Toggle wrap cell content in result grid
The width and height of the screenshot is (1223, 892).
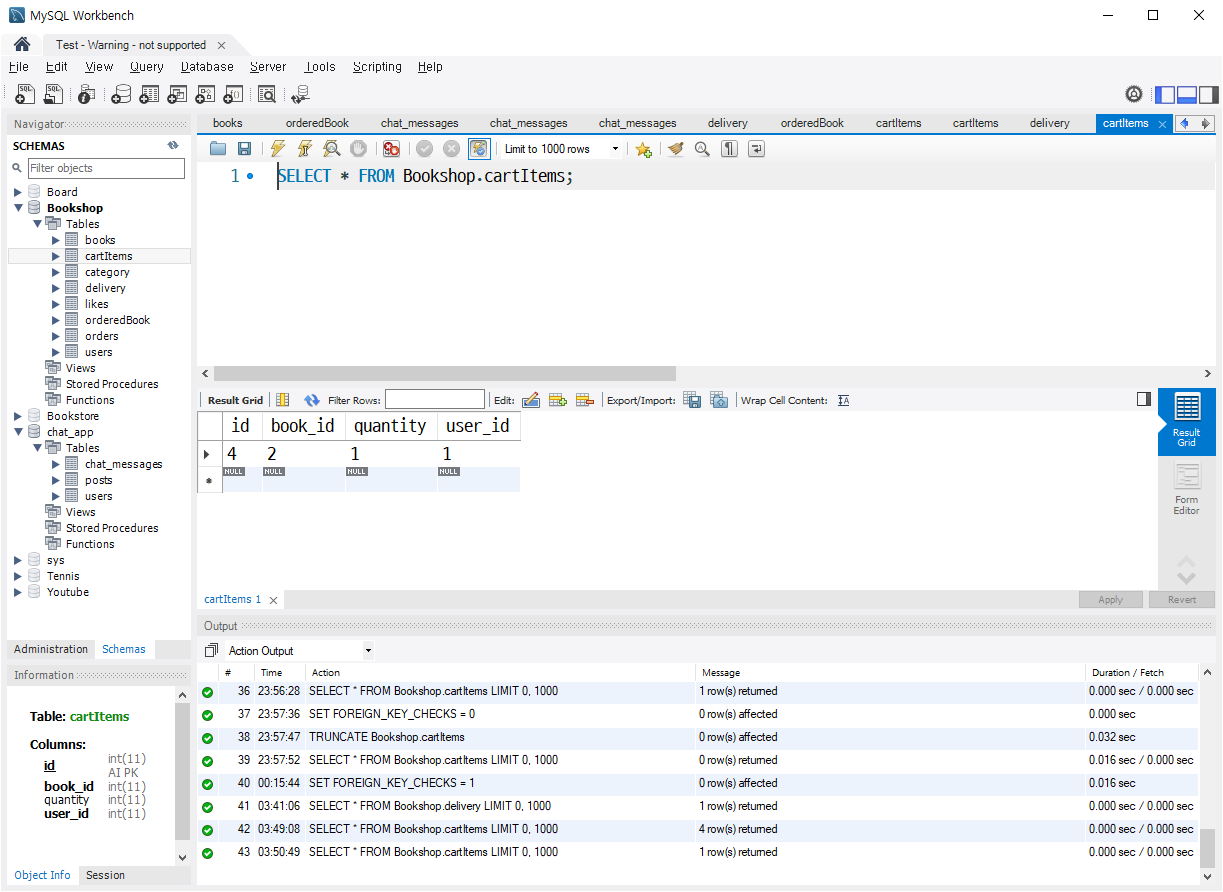tap(844, 400)
